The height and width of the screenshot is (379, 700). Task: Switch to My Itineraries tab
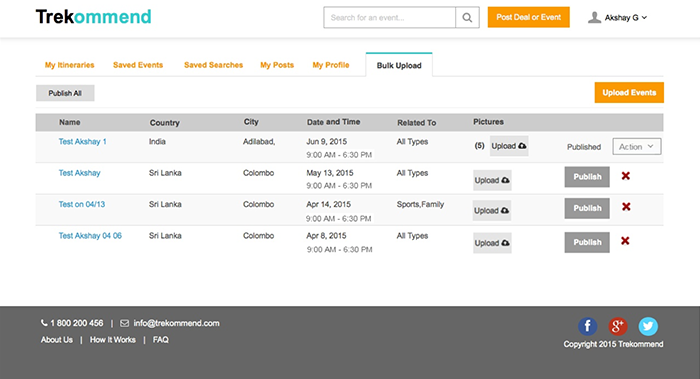click(x=70, y=65)
